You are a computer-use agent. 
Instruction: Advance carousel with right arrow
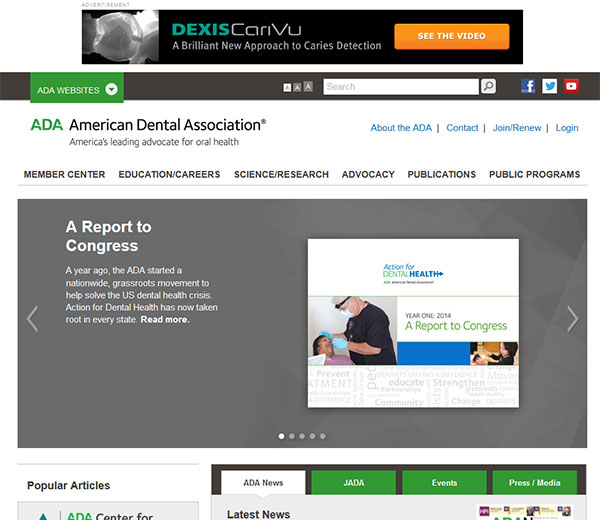click(x=572, y=319)
